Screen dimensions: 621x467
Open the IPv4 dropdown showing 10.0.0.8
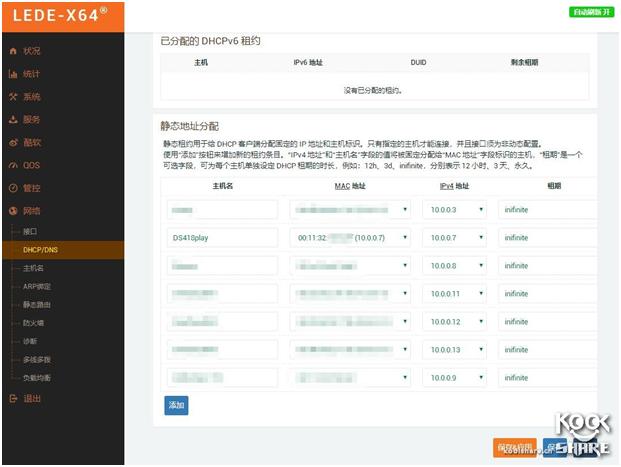(x=454, y=265)
